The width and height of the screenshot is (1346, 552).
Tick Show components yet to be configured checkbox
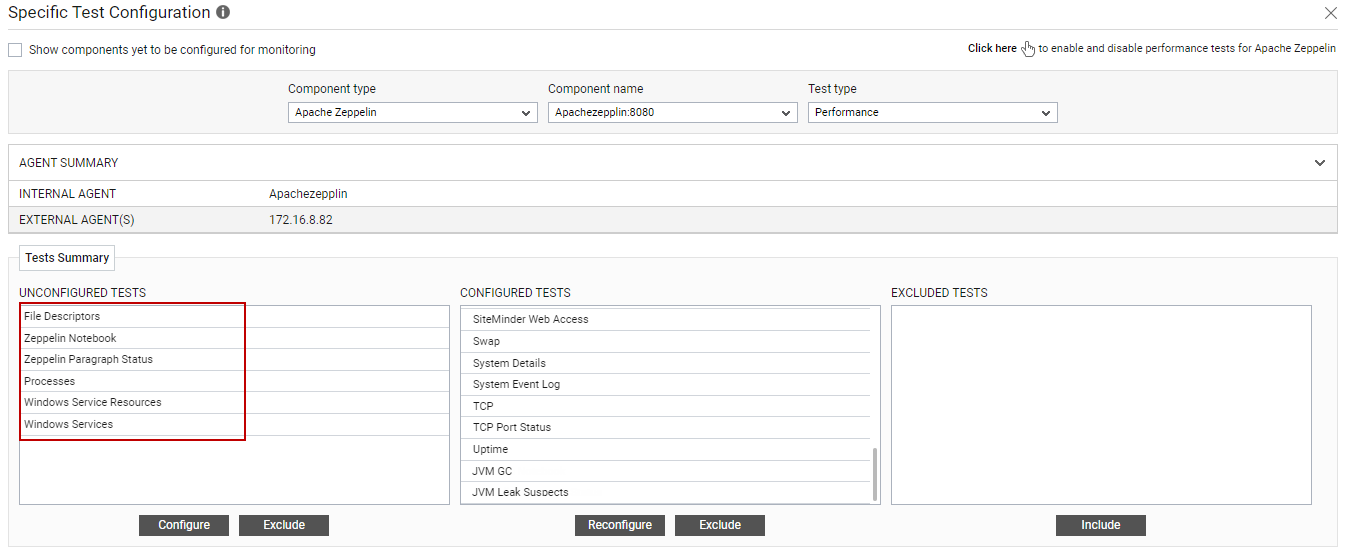click(15, 49)
